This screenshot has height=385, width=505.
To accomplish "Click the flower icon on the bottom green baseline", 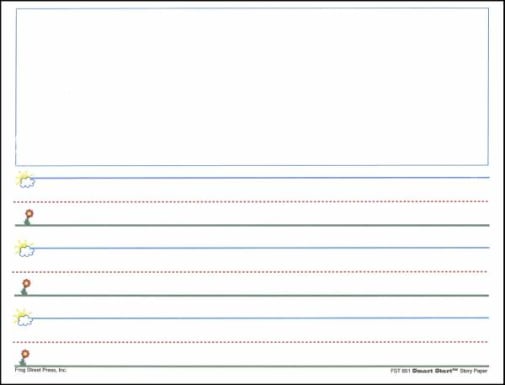I will click(24, 358).
